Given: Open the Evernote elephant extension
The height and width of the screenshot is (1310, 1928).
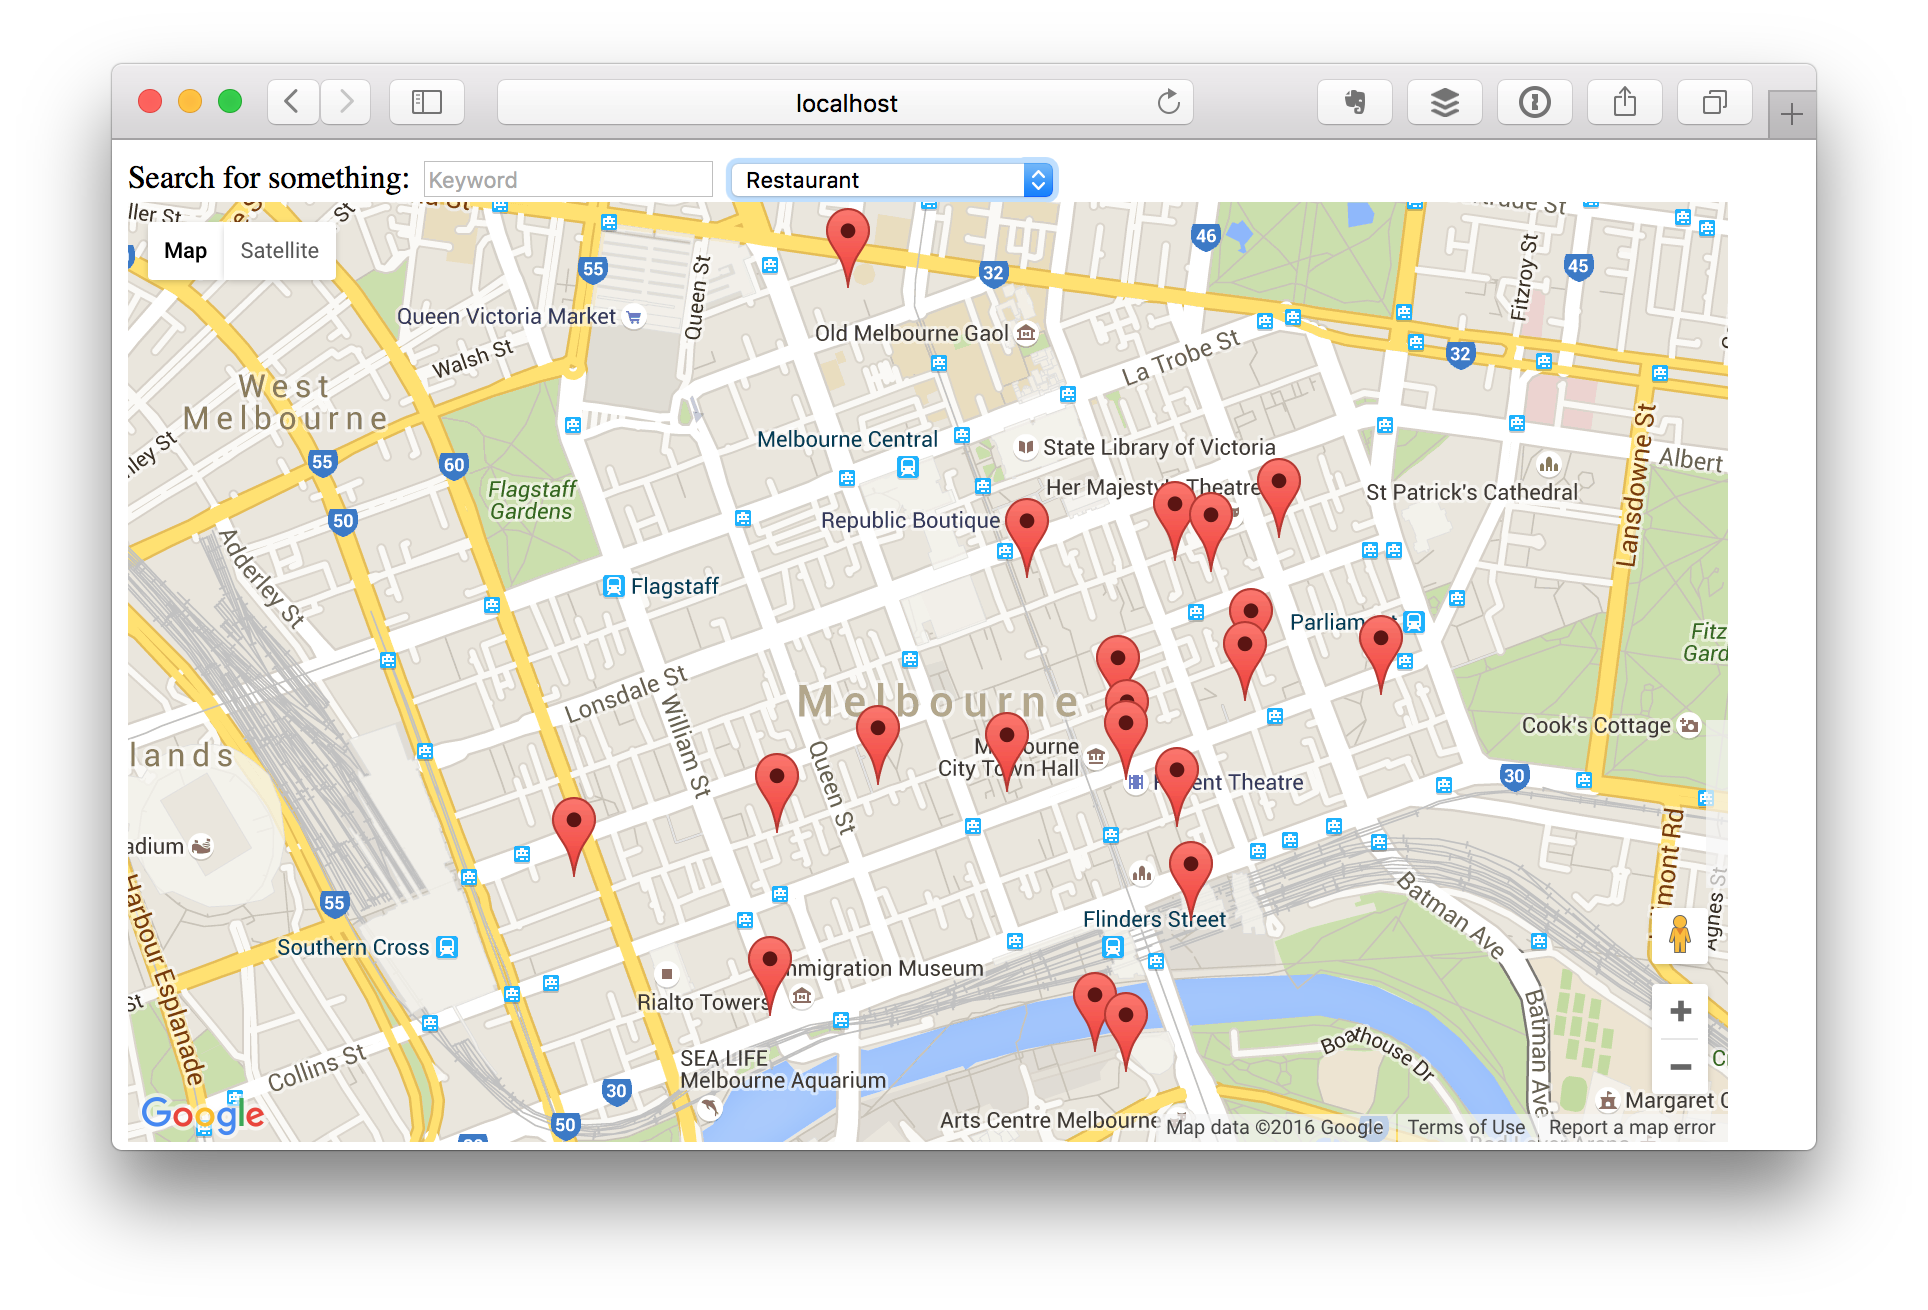Looking at the screenshot, I should pos(1354,102).
